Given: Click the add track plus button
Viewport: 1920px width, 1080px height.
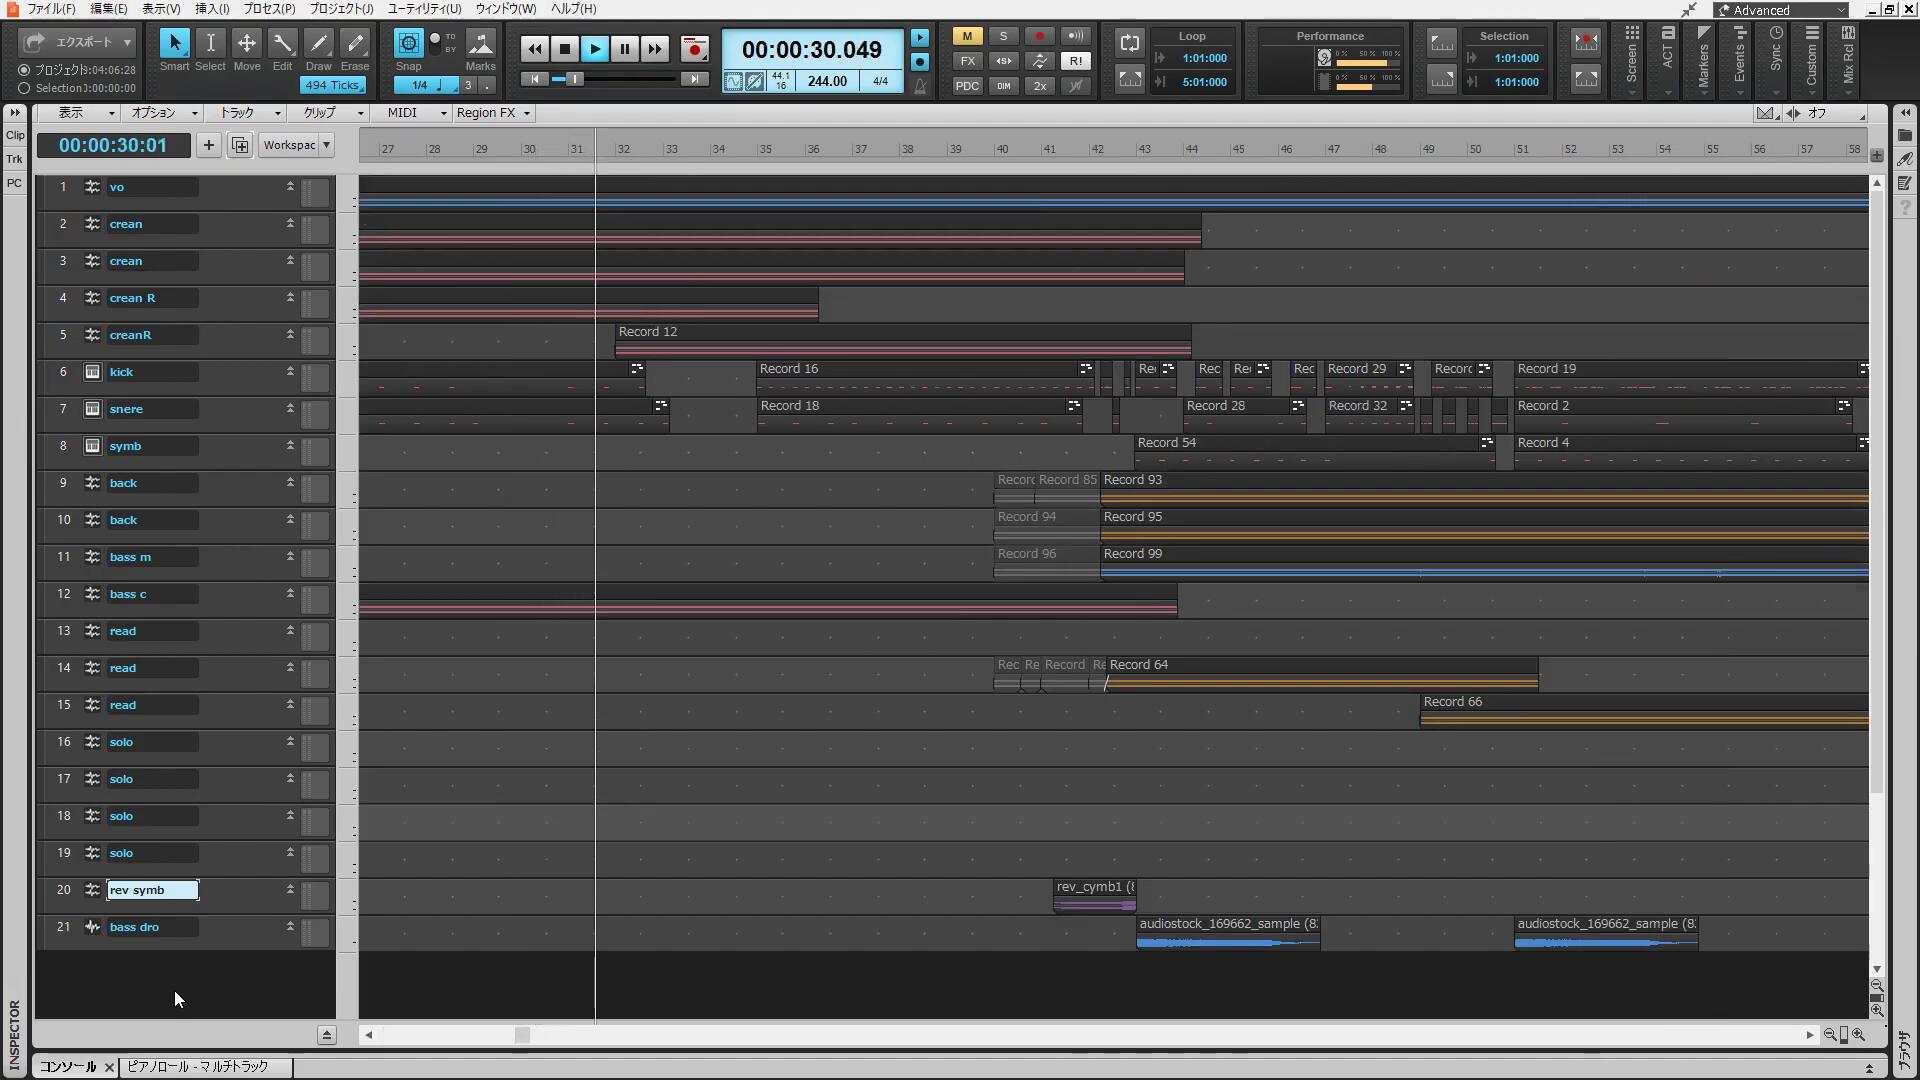Looking at the screenshot, I should pos(208,145).
